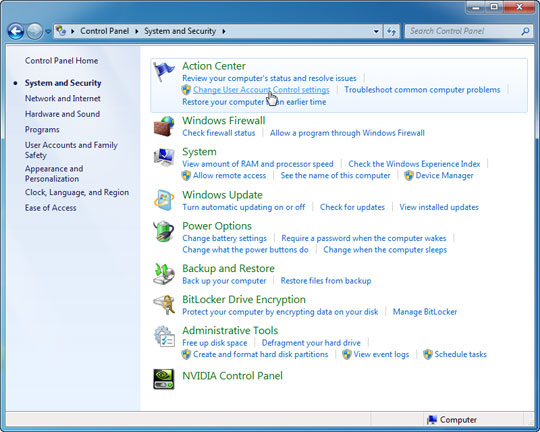The width and height of the screenshot is (540, 432).
Task: Click the search magnifier icon
Action: 525,31
